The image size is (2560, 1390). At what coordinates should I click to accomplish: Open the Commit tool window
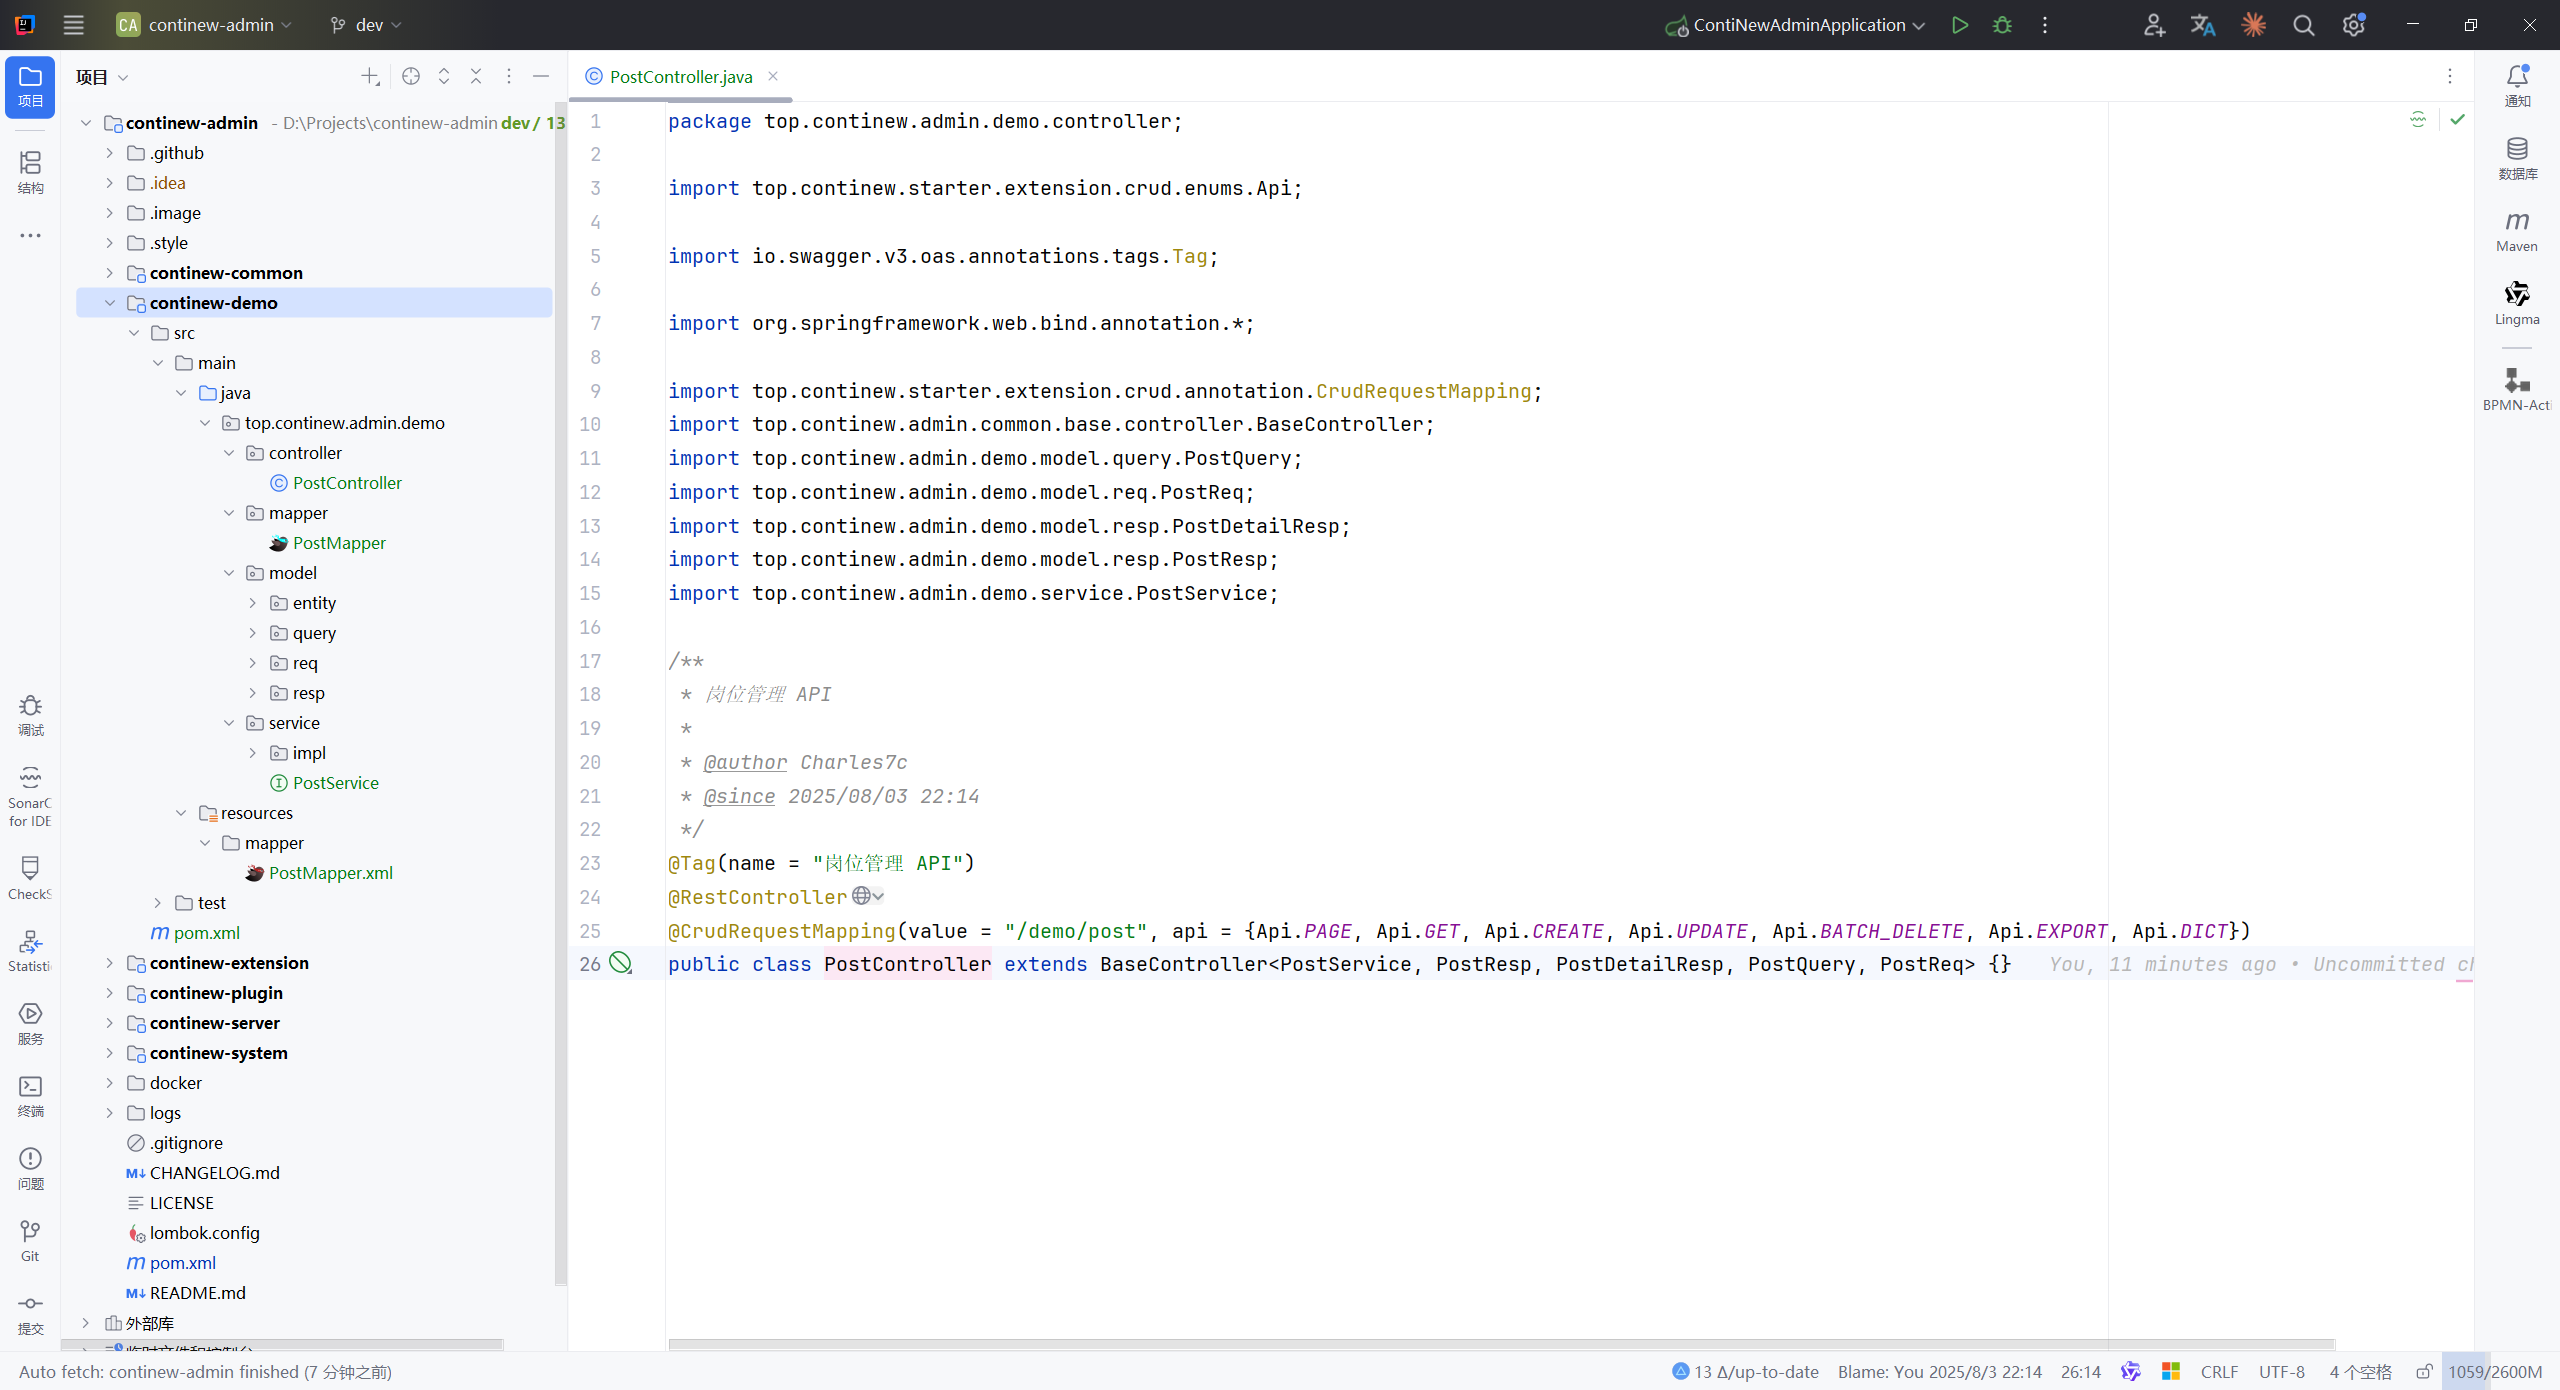coord(30,1314)
